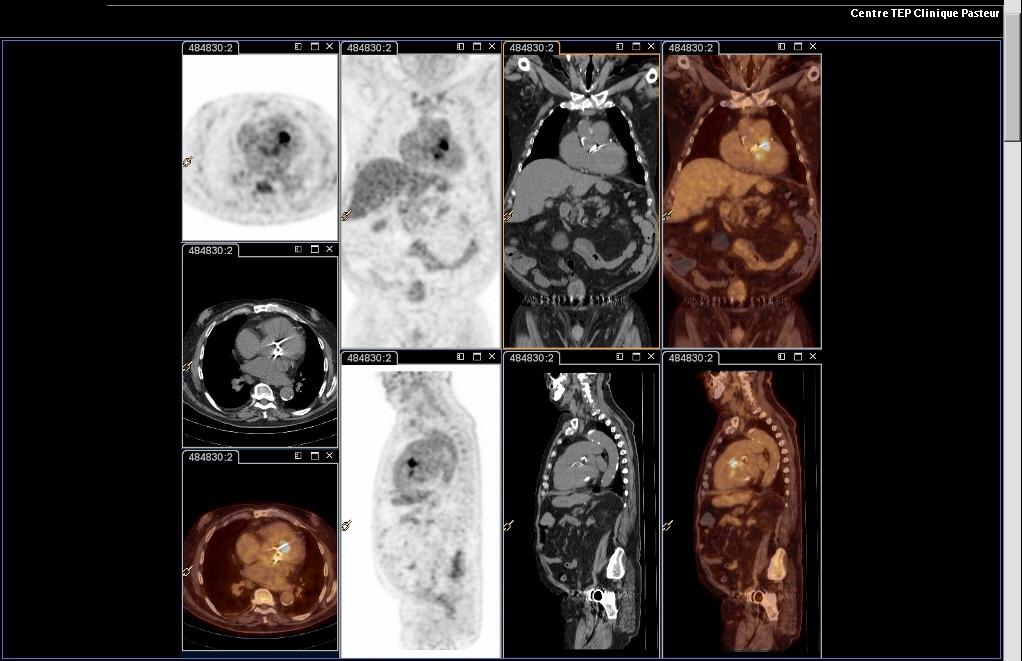Click the marker icon on the sagittal fused image edge

(x=667, y=525)
